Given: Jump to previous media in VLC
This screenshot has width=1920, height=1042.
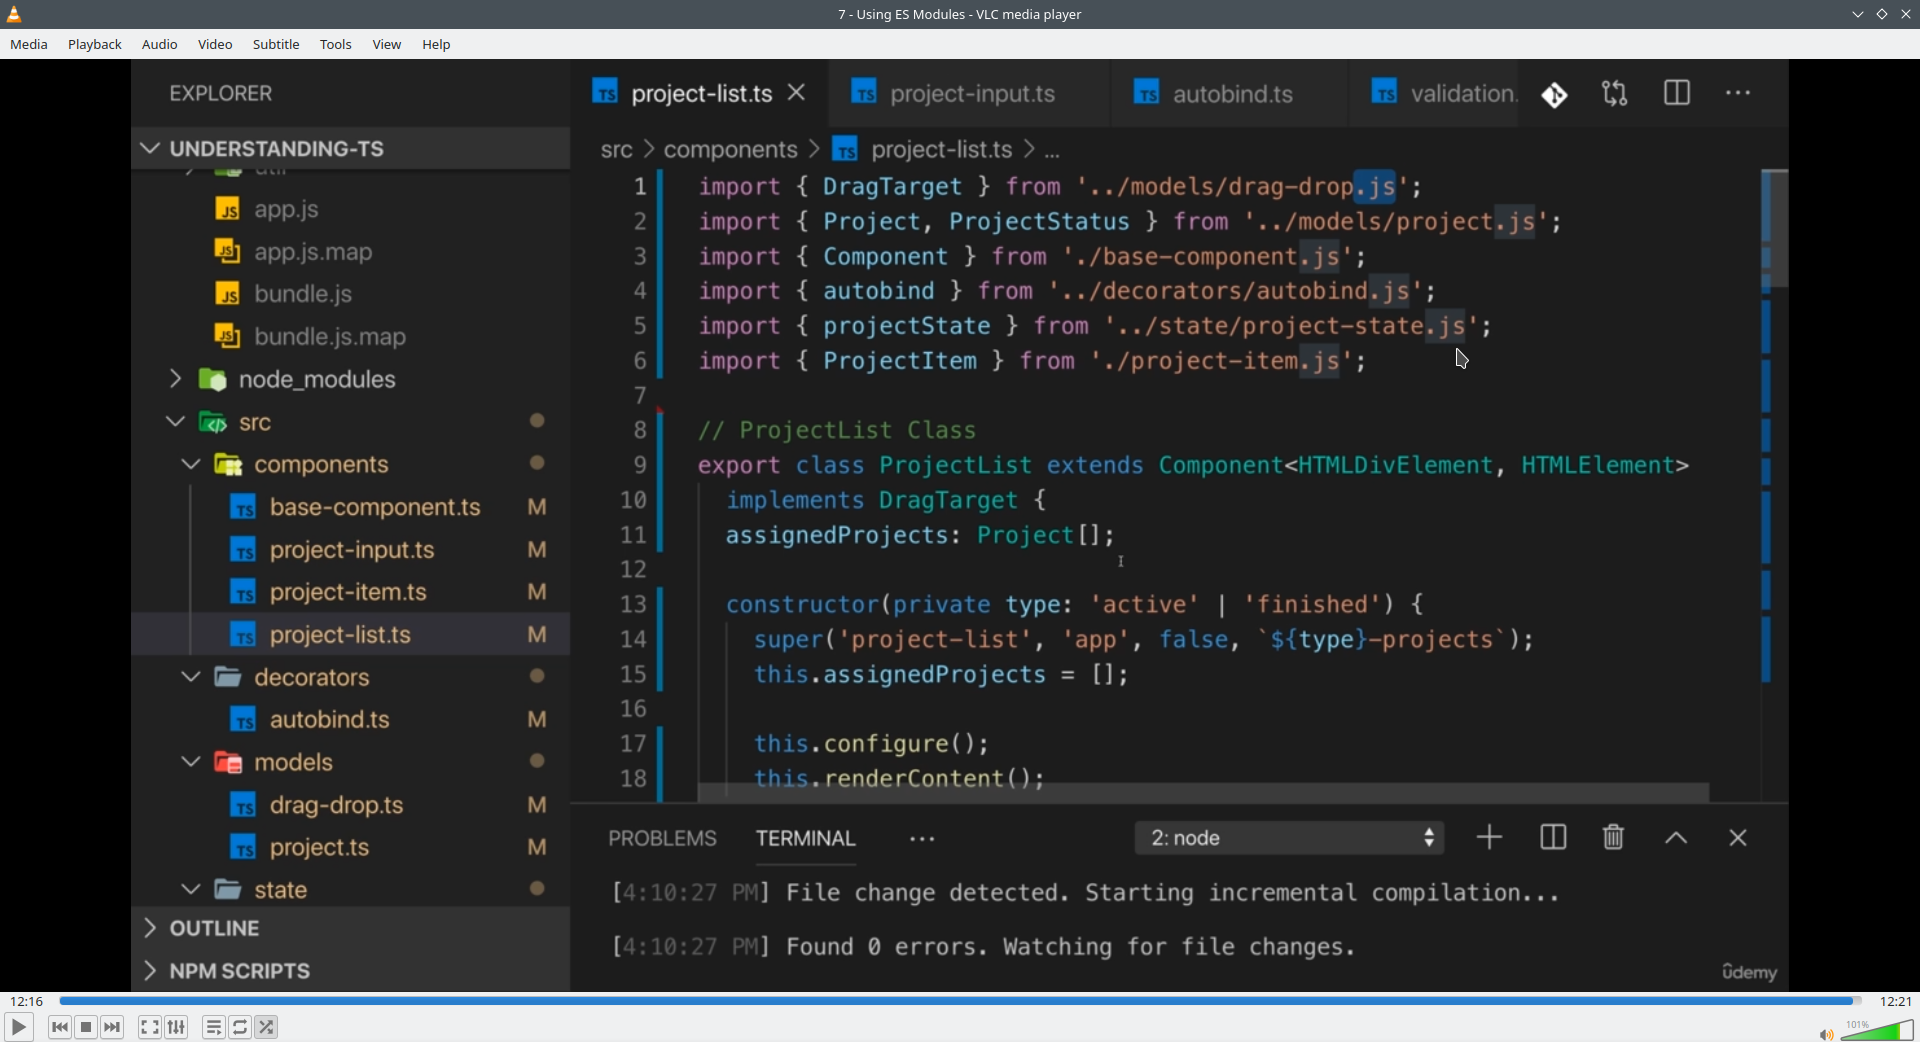Looking at the screenshot, I should pyautogui.click(x=60, y=1027).
